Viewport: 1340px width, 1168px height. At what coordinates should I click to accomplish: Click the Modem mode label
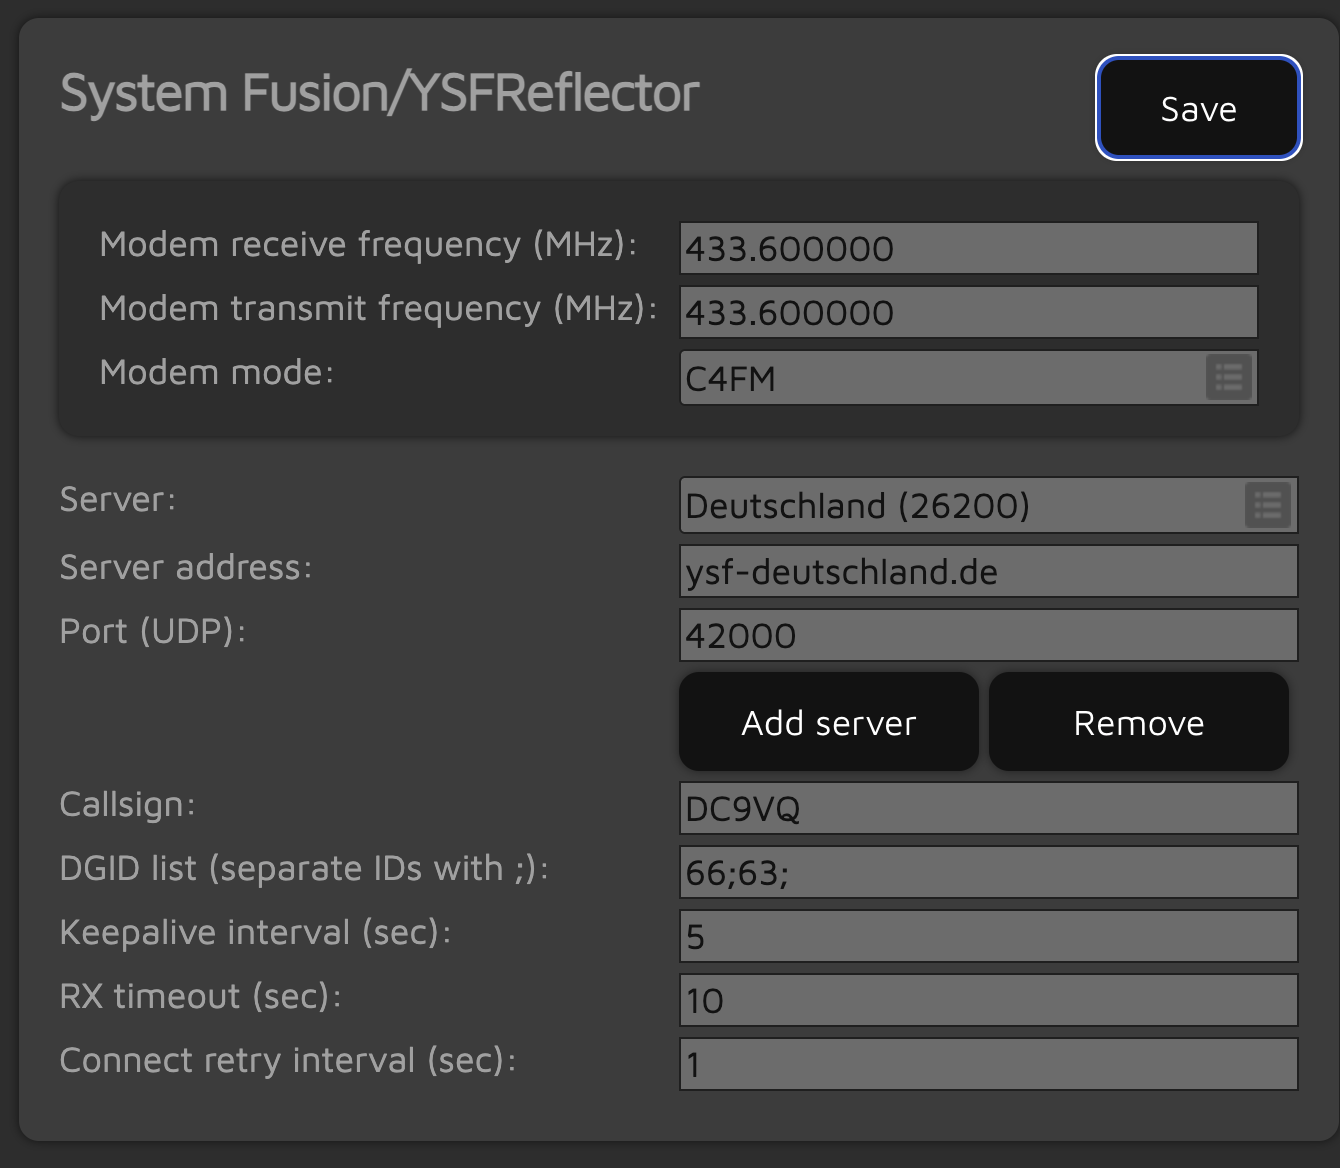click(x=217, y=372)
